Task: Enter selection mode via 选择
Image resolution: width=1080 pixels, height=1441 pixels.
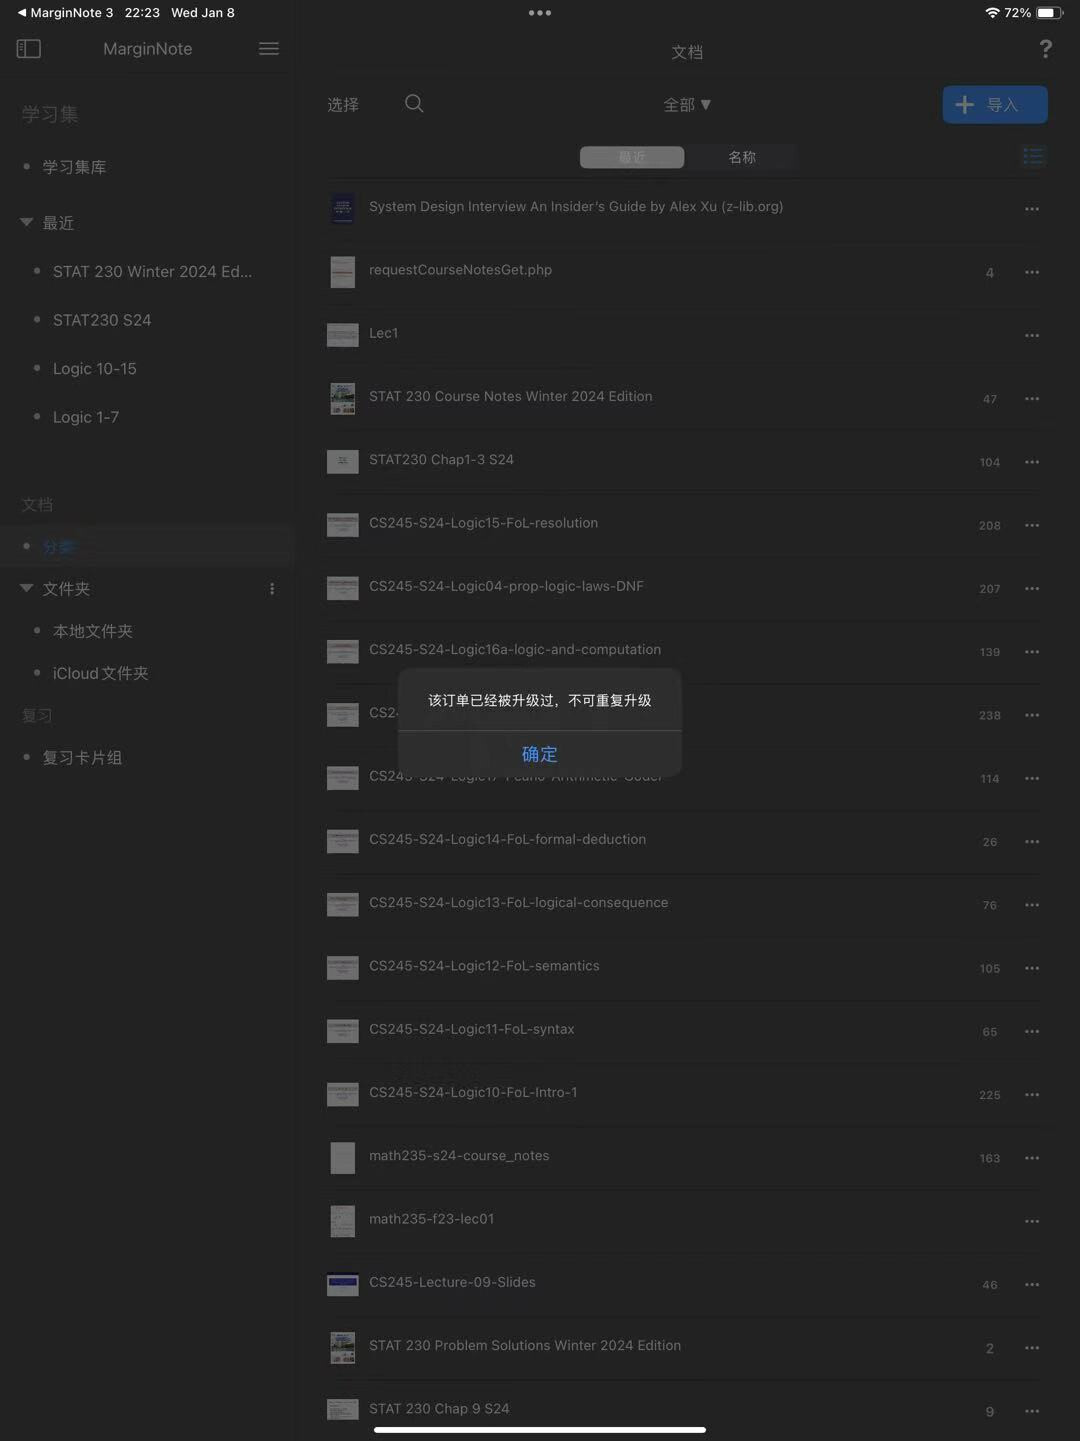Action: 343,104
